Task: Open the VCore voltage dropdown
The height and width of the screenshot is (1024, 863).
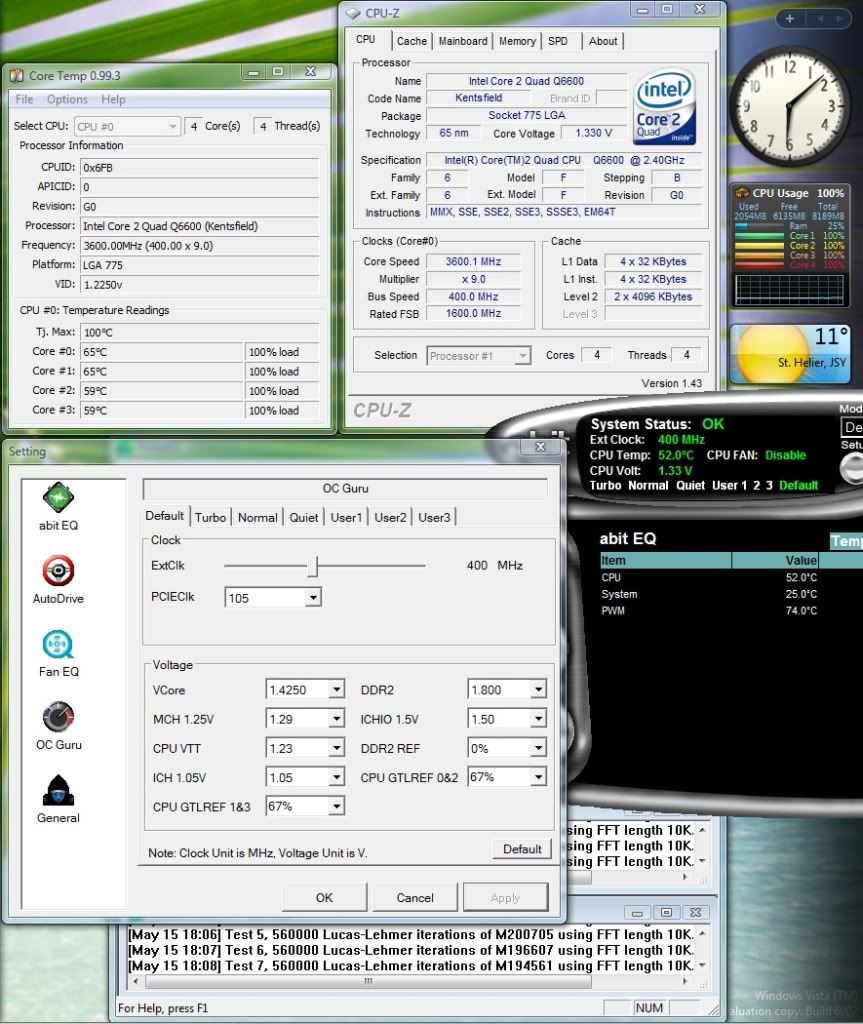Action: click(x=336, y=690)
